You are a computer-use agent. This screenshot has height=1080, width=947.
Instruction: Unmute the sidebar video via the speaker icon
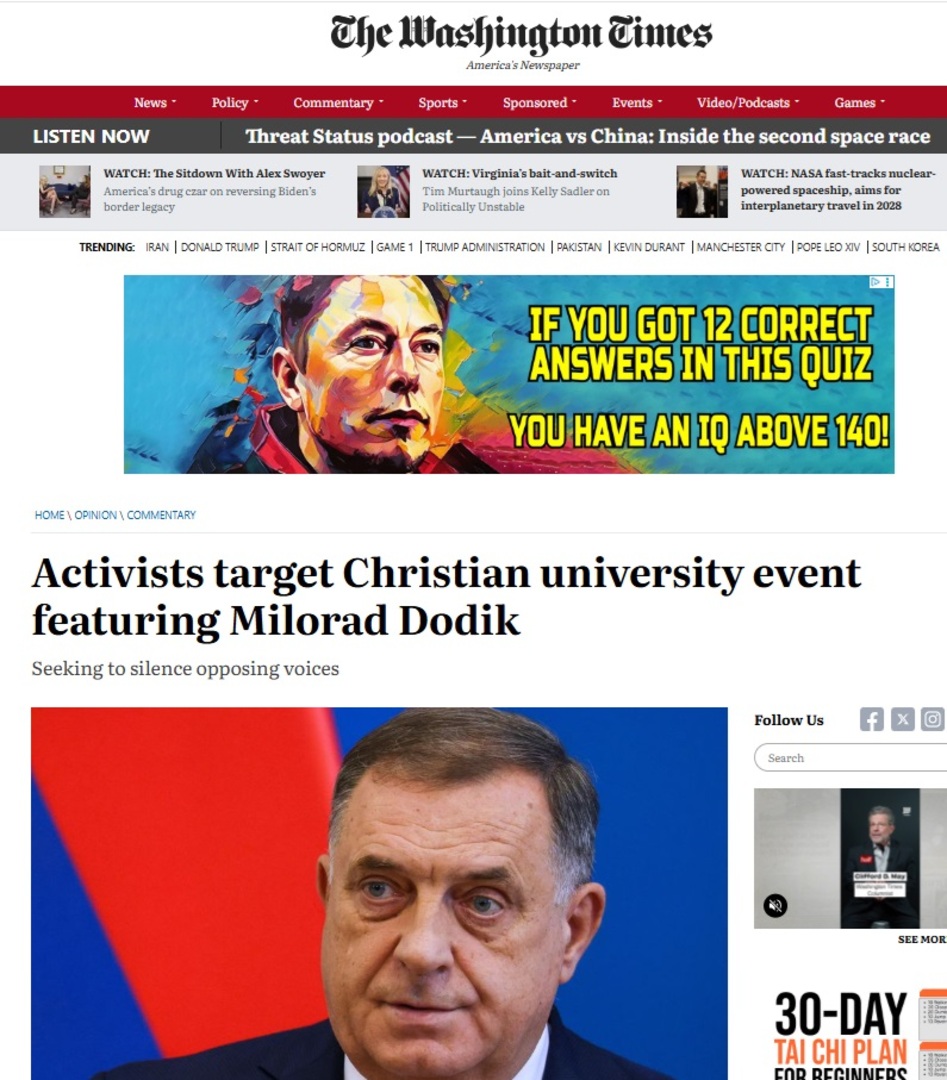point(776,905)
